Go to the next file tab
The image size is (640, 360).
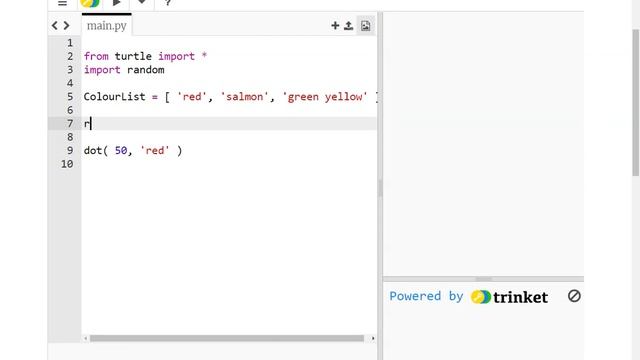tap(66, 26)
